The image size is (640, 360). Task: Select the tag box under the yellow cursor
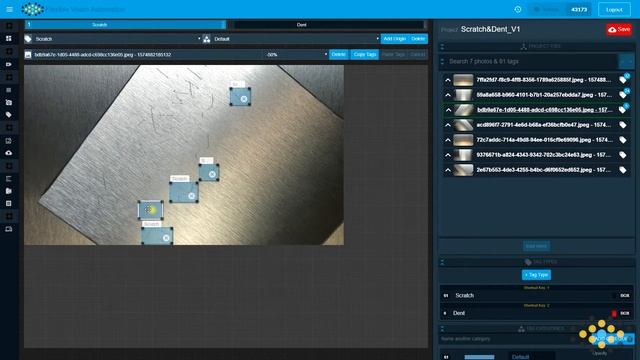point(151,210)
